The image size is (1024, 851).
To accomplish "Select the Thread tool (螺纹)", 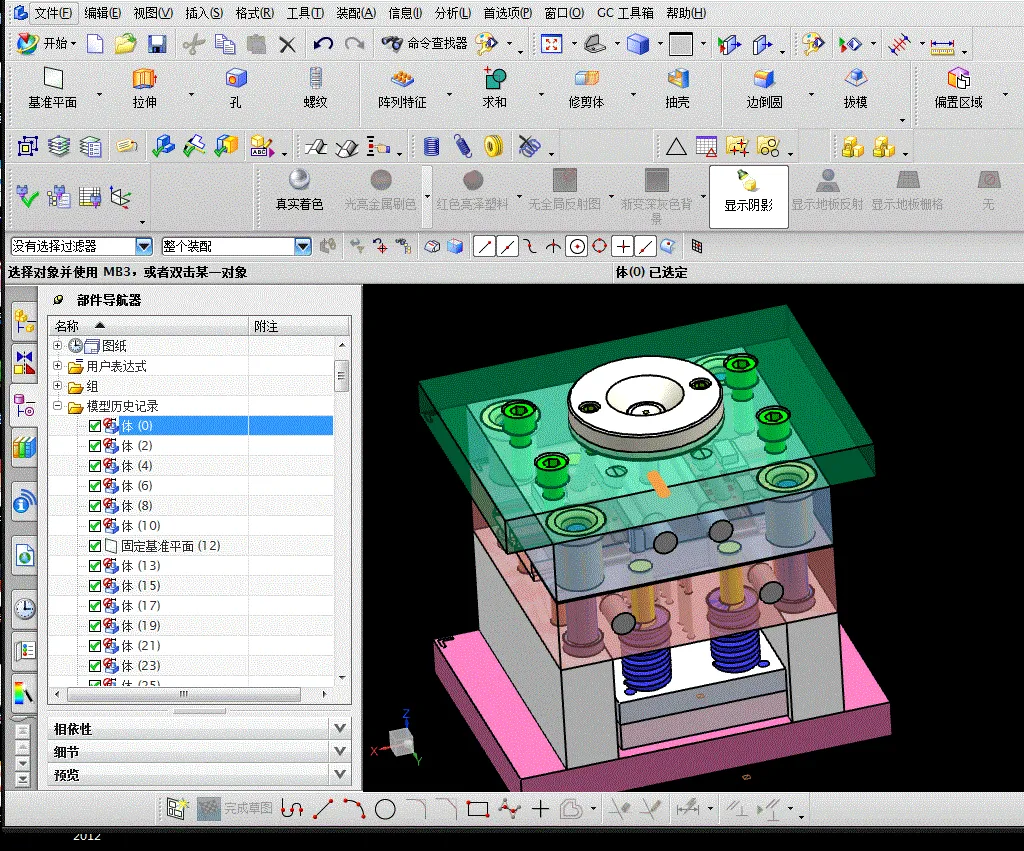I will click(x=315, y=88).
